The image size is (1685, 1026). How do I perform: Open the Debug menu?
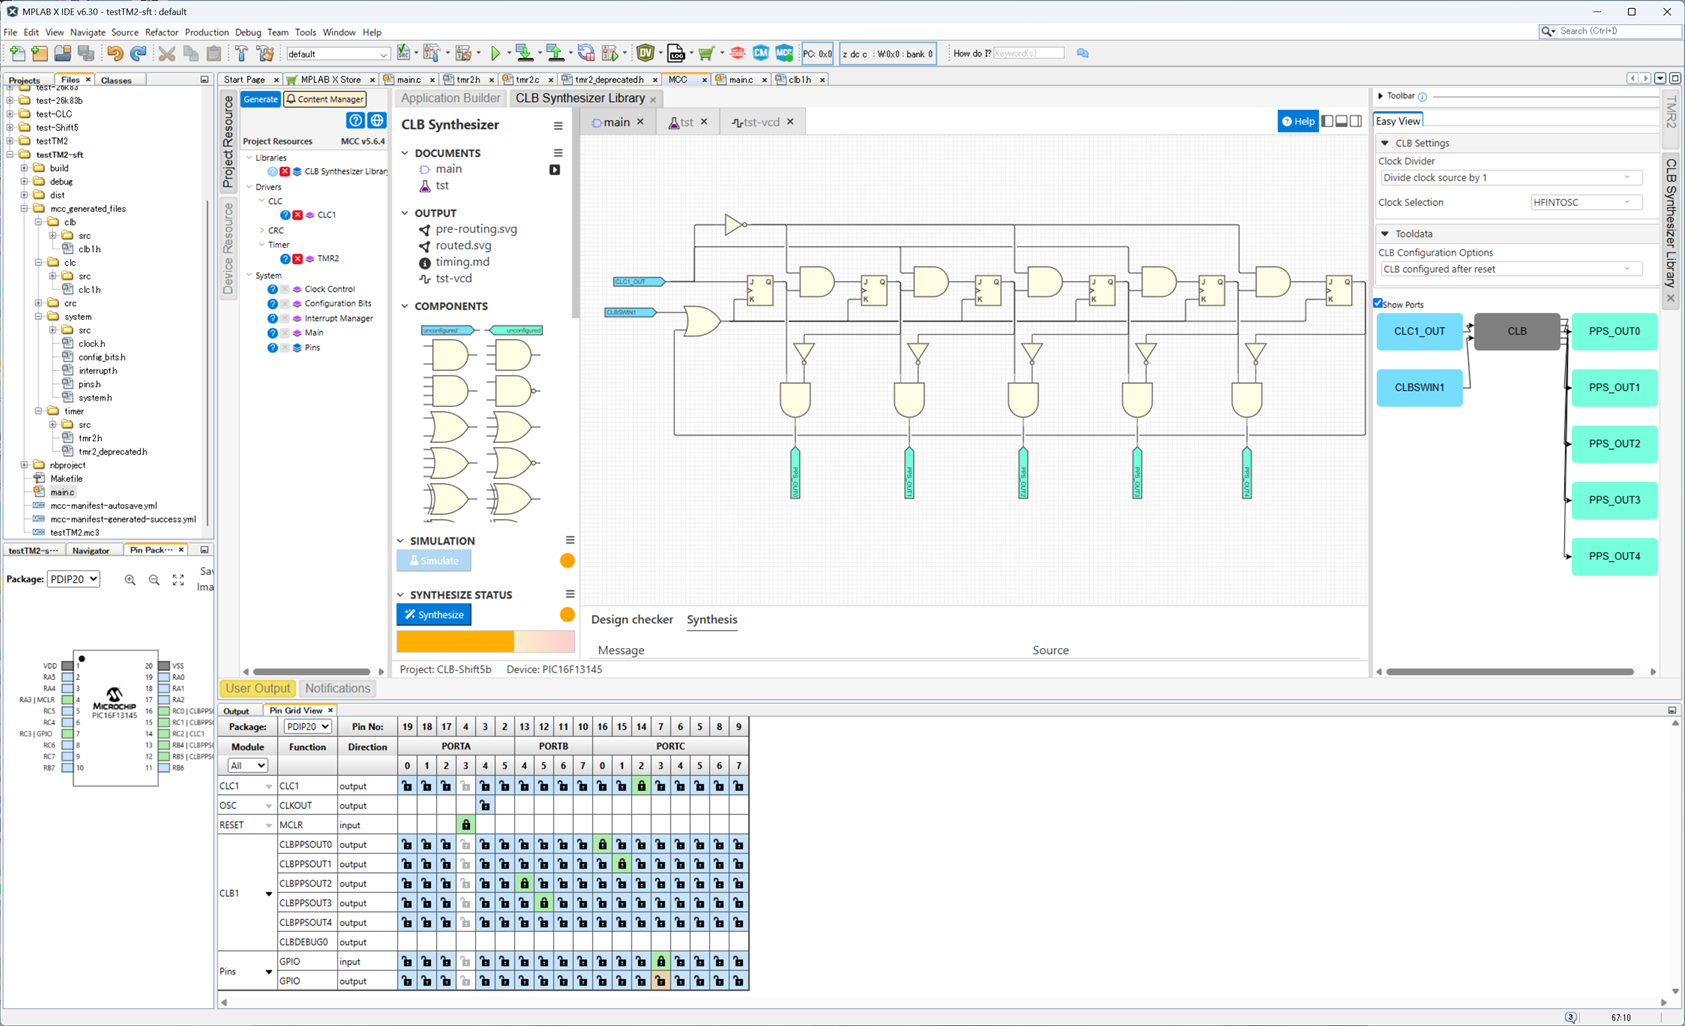(x=248, y=32)
